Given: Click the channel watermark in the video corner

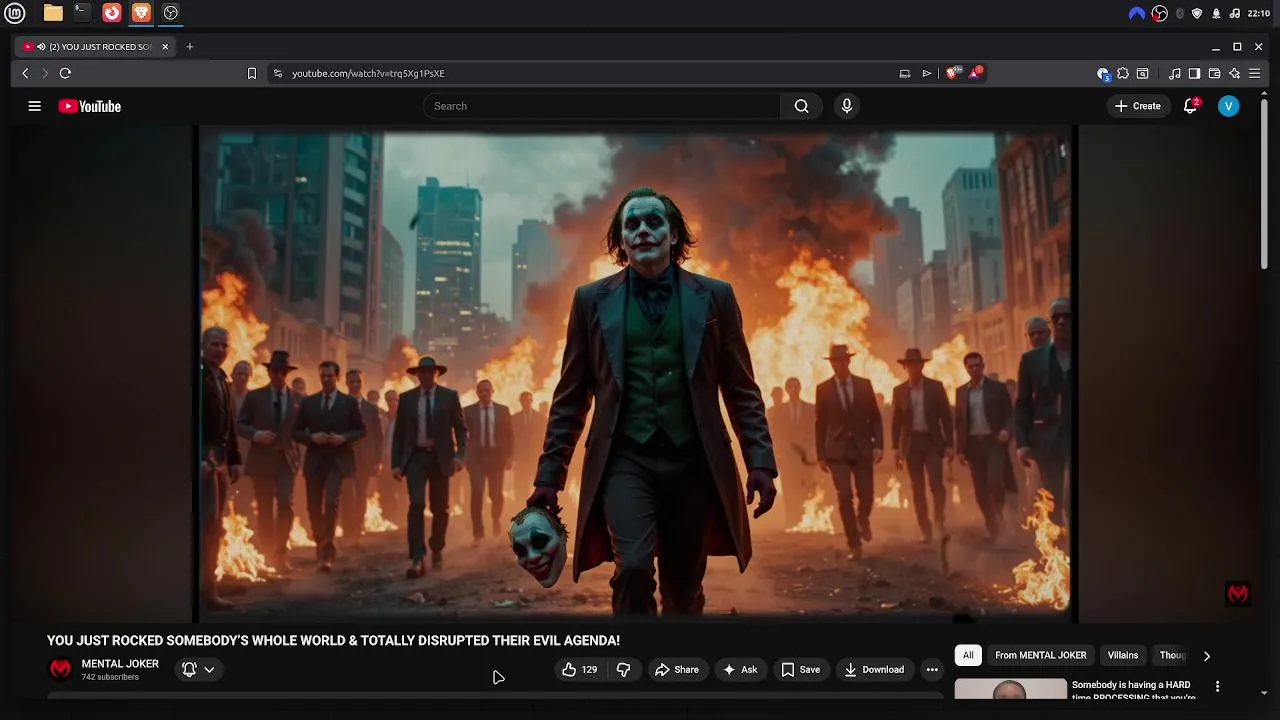Looking at the screenshot, I should pyautogui.click(x=1238, y=594).
